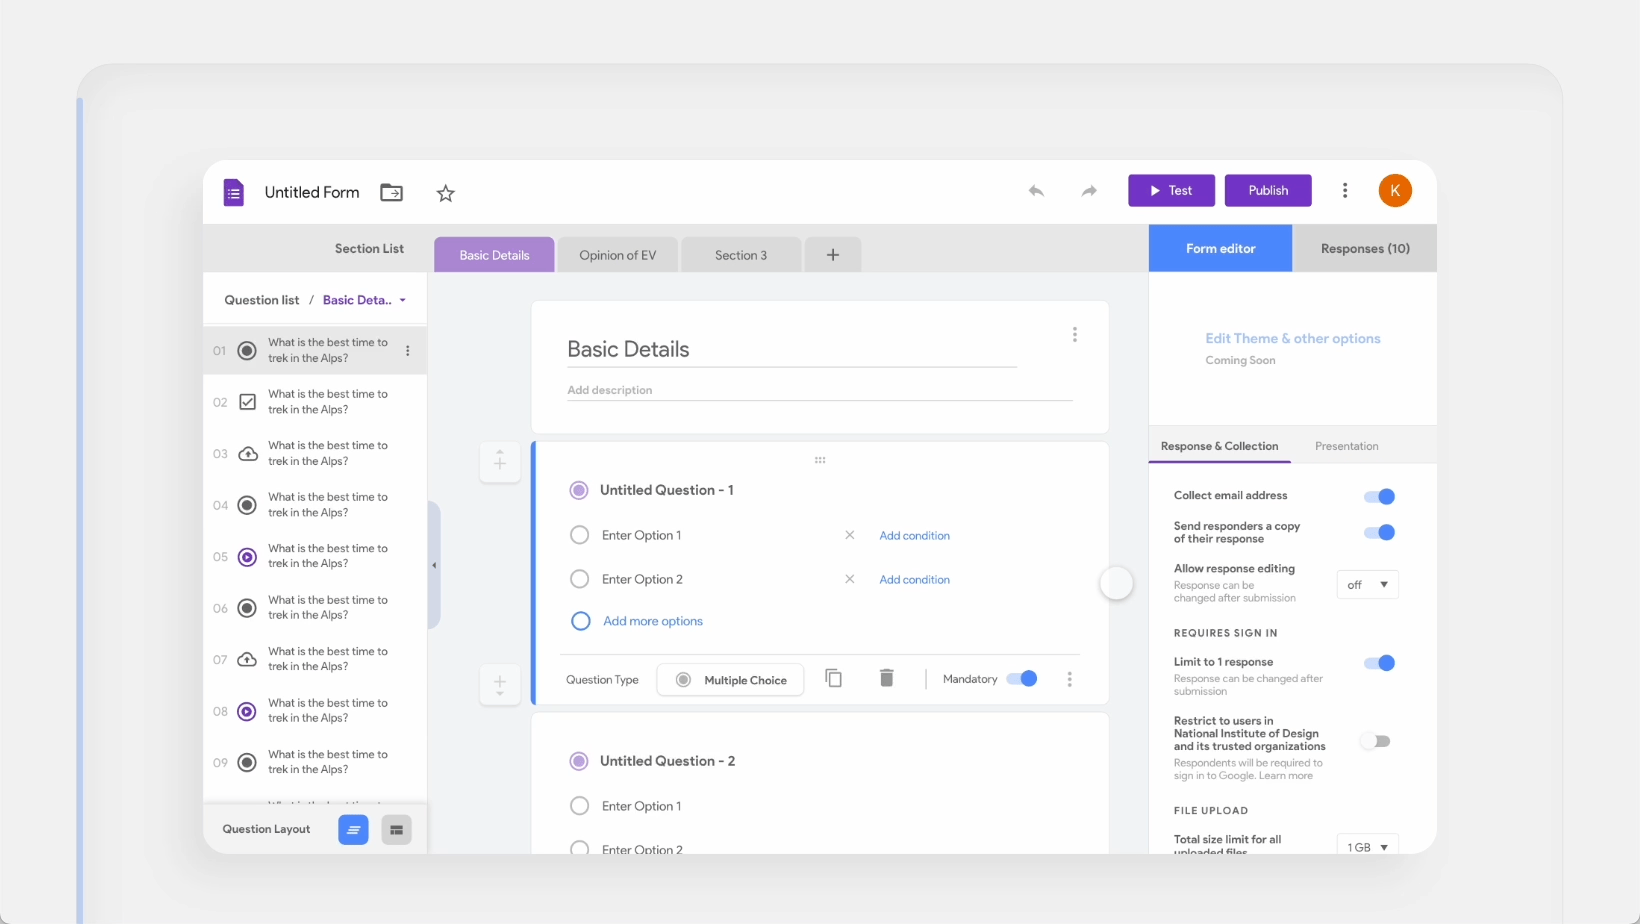Viewport: 1640px width, 924px height.
Task: Click the purple Forms document logo icon
Action: [233, 192]
